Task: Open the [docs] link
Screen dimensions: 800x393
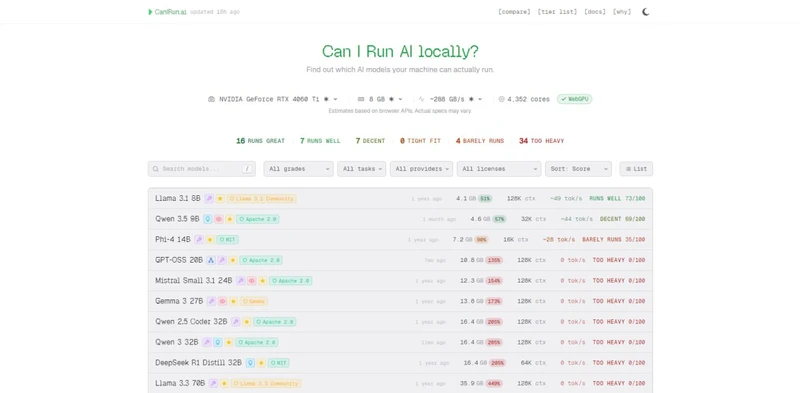Action: [595, 12]
